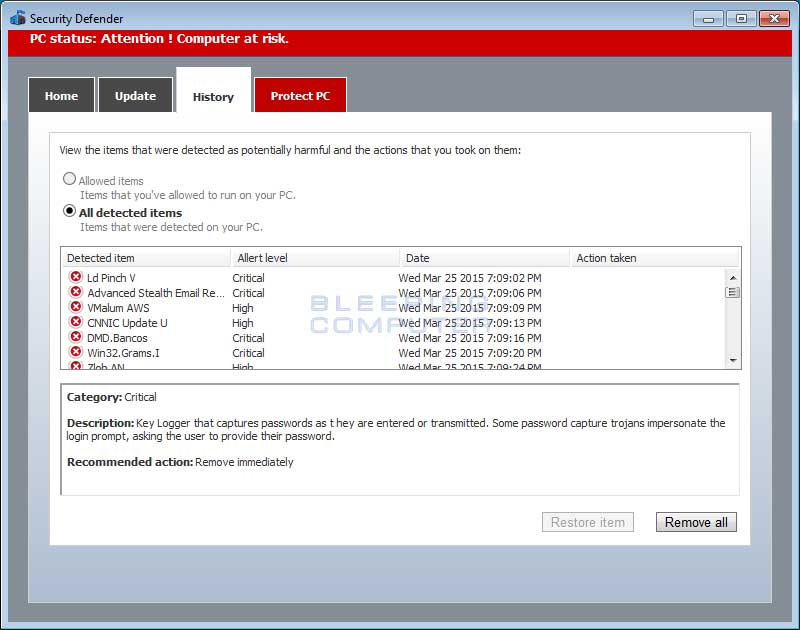The image size is (800, 630).
Task: Click the red X icon for Advanced Stealth Email
Action: [77, 293]
